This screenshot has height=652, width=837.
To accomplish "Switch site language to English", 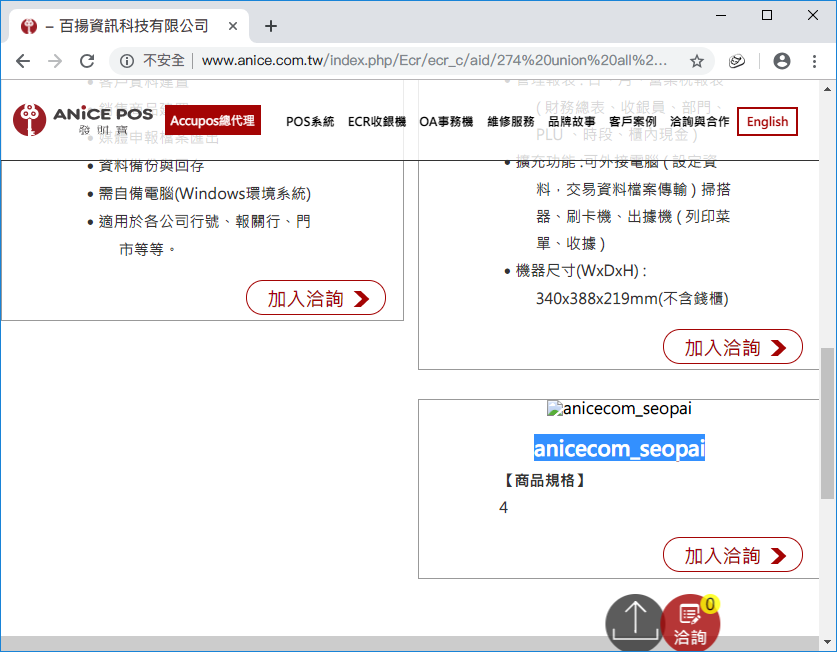I will tap(767, 121).
